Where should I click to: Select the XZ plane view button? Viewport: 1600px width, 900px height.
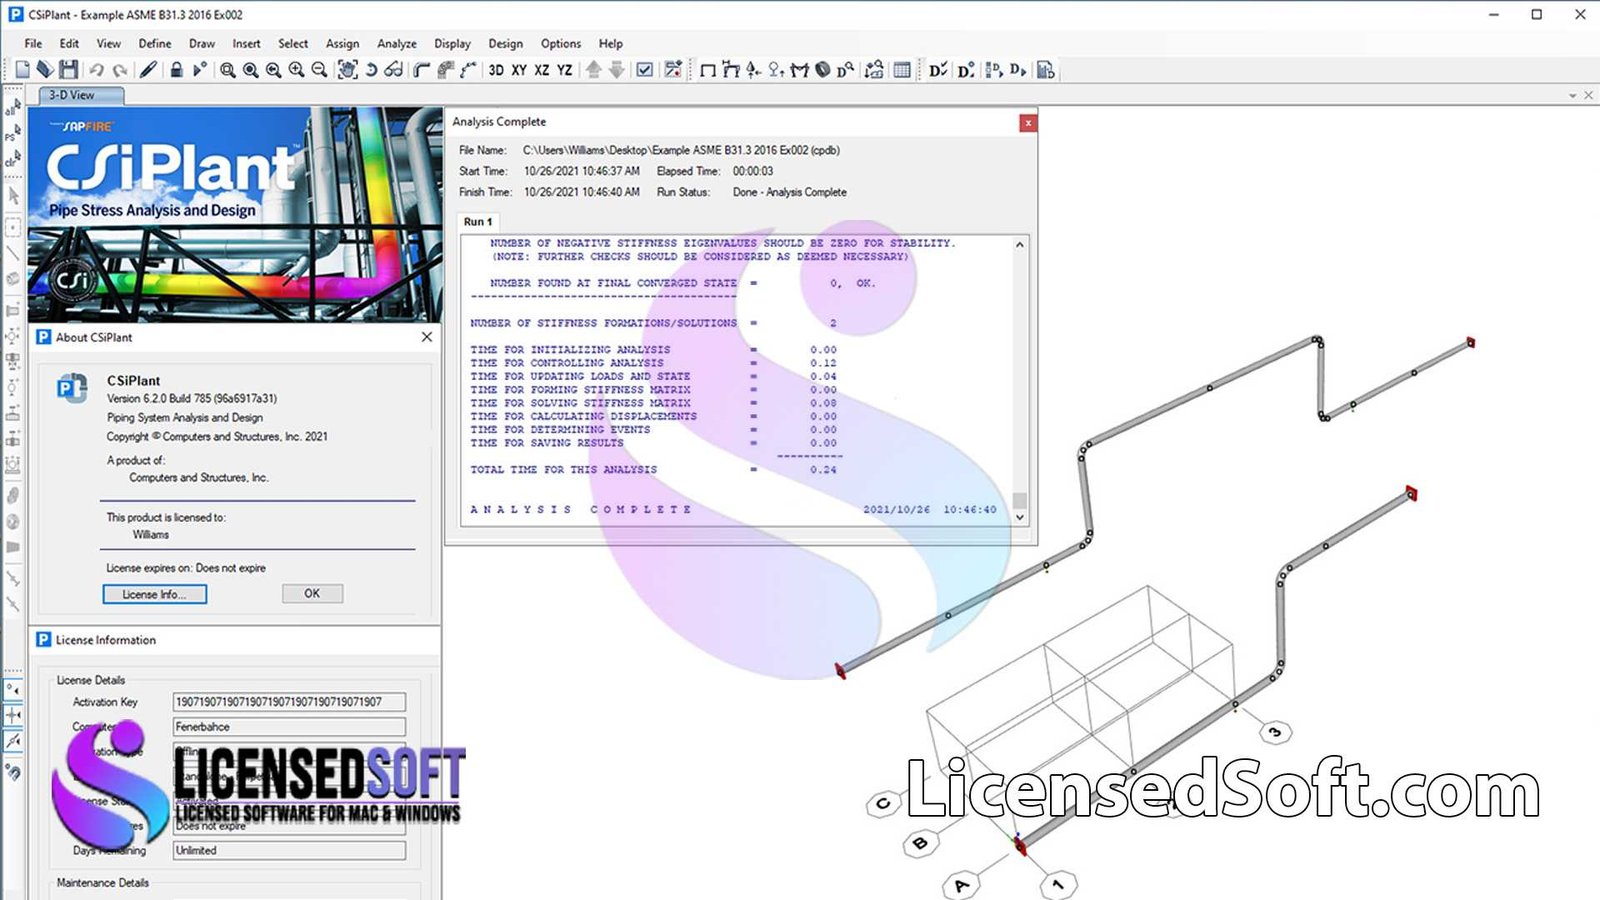click(540, 71)
